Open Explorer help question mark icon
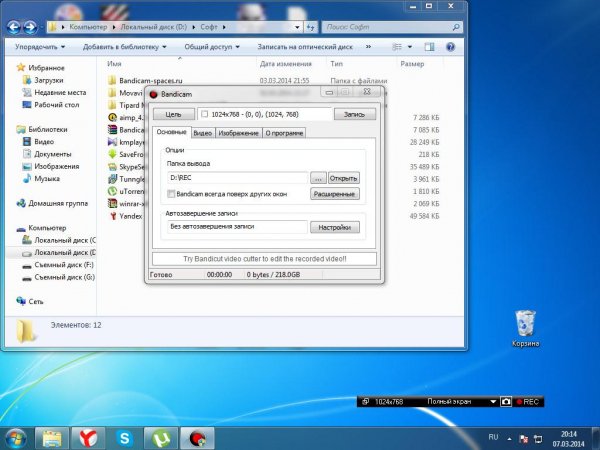The height and width of the screenshot is (450, 600). pyautogui.click(x=450, y=47)
